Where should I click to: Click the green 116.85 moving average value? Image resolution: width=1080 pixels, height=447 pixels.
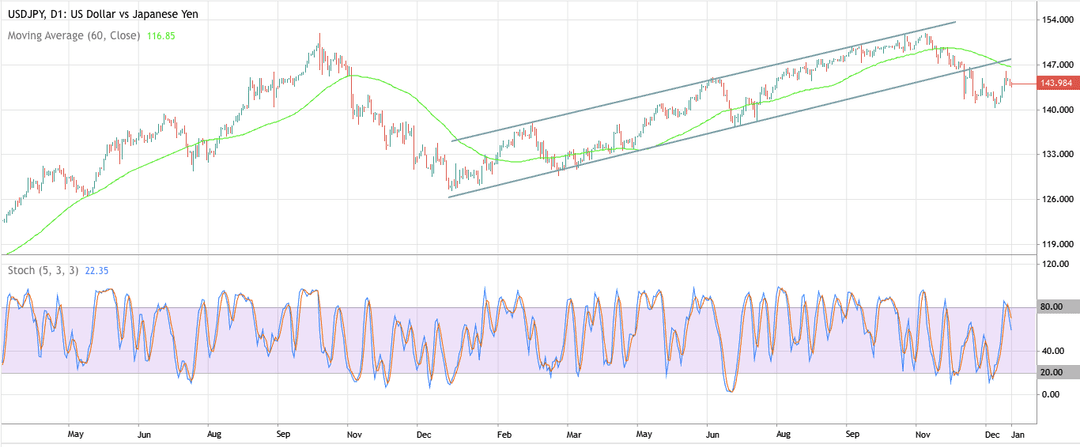point(161,34)
